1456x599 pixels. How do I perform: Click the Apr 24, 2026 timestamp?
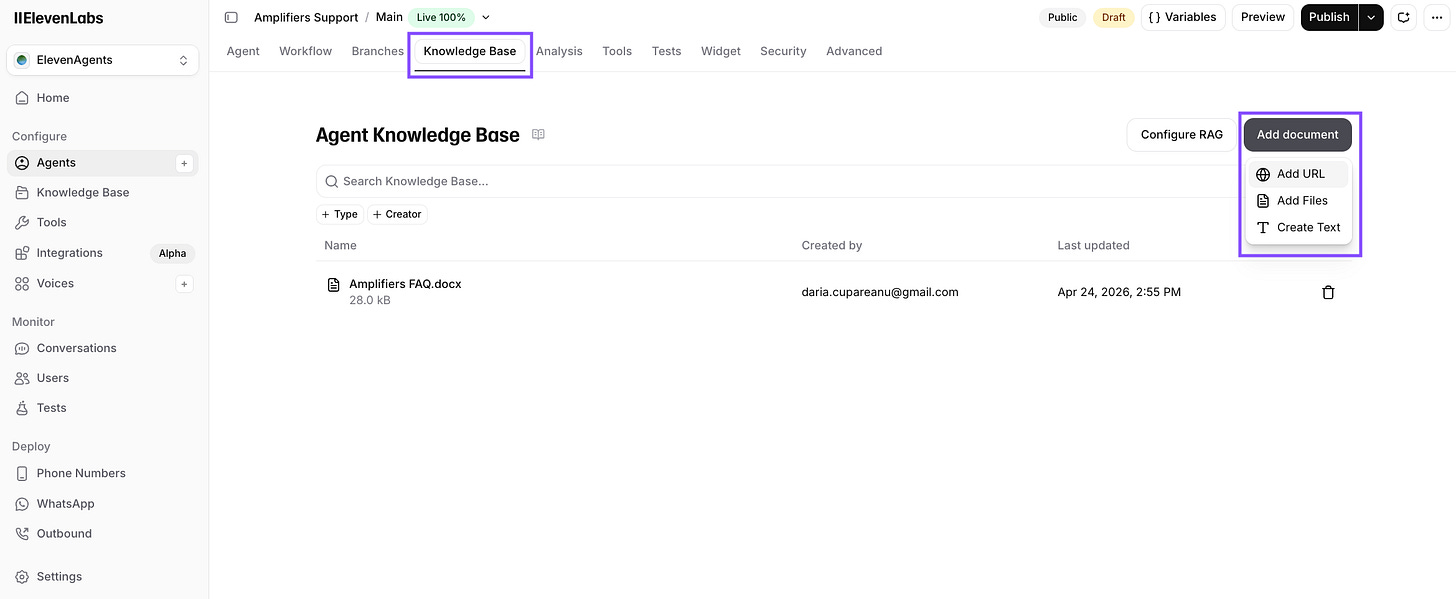[1119, 292]
